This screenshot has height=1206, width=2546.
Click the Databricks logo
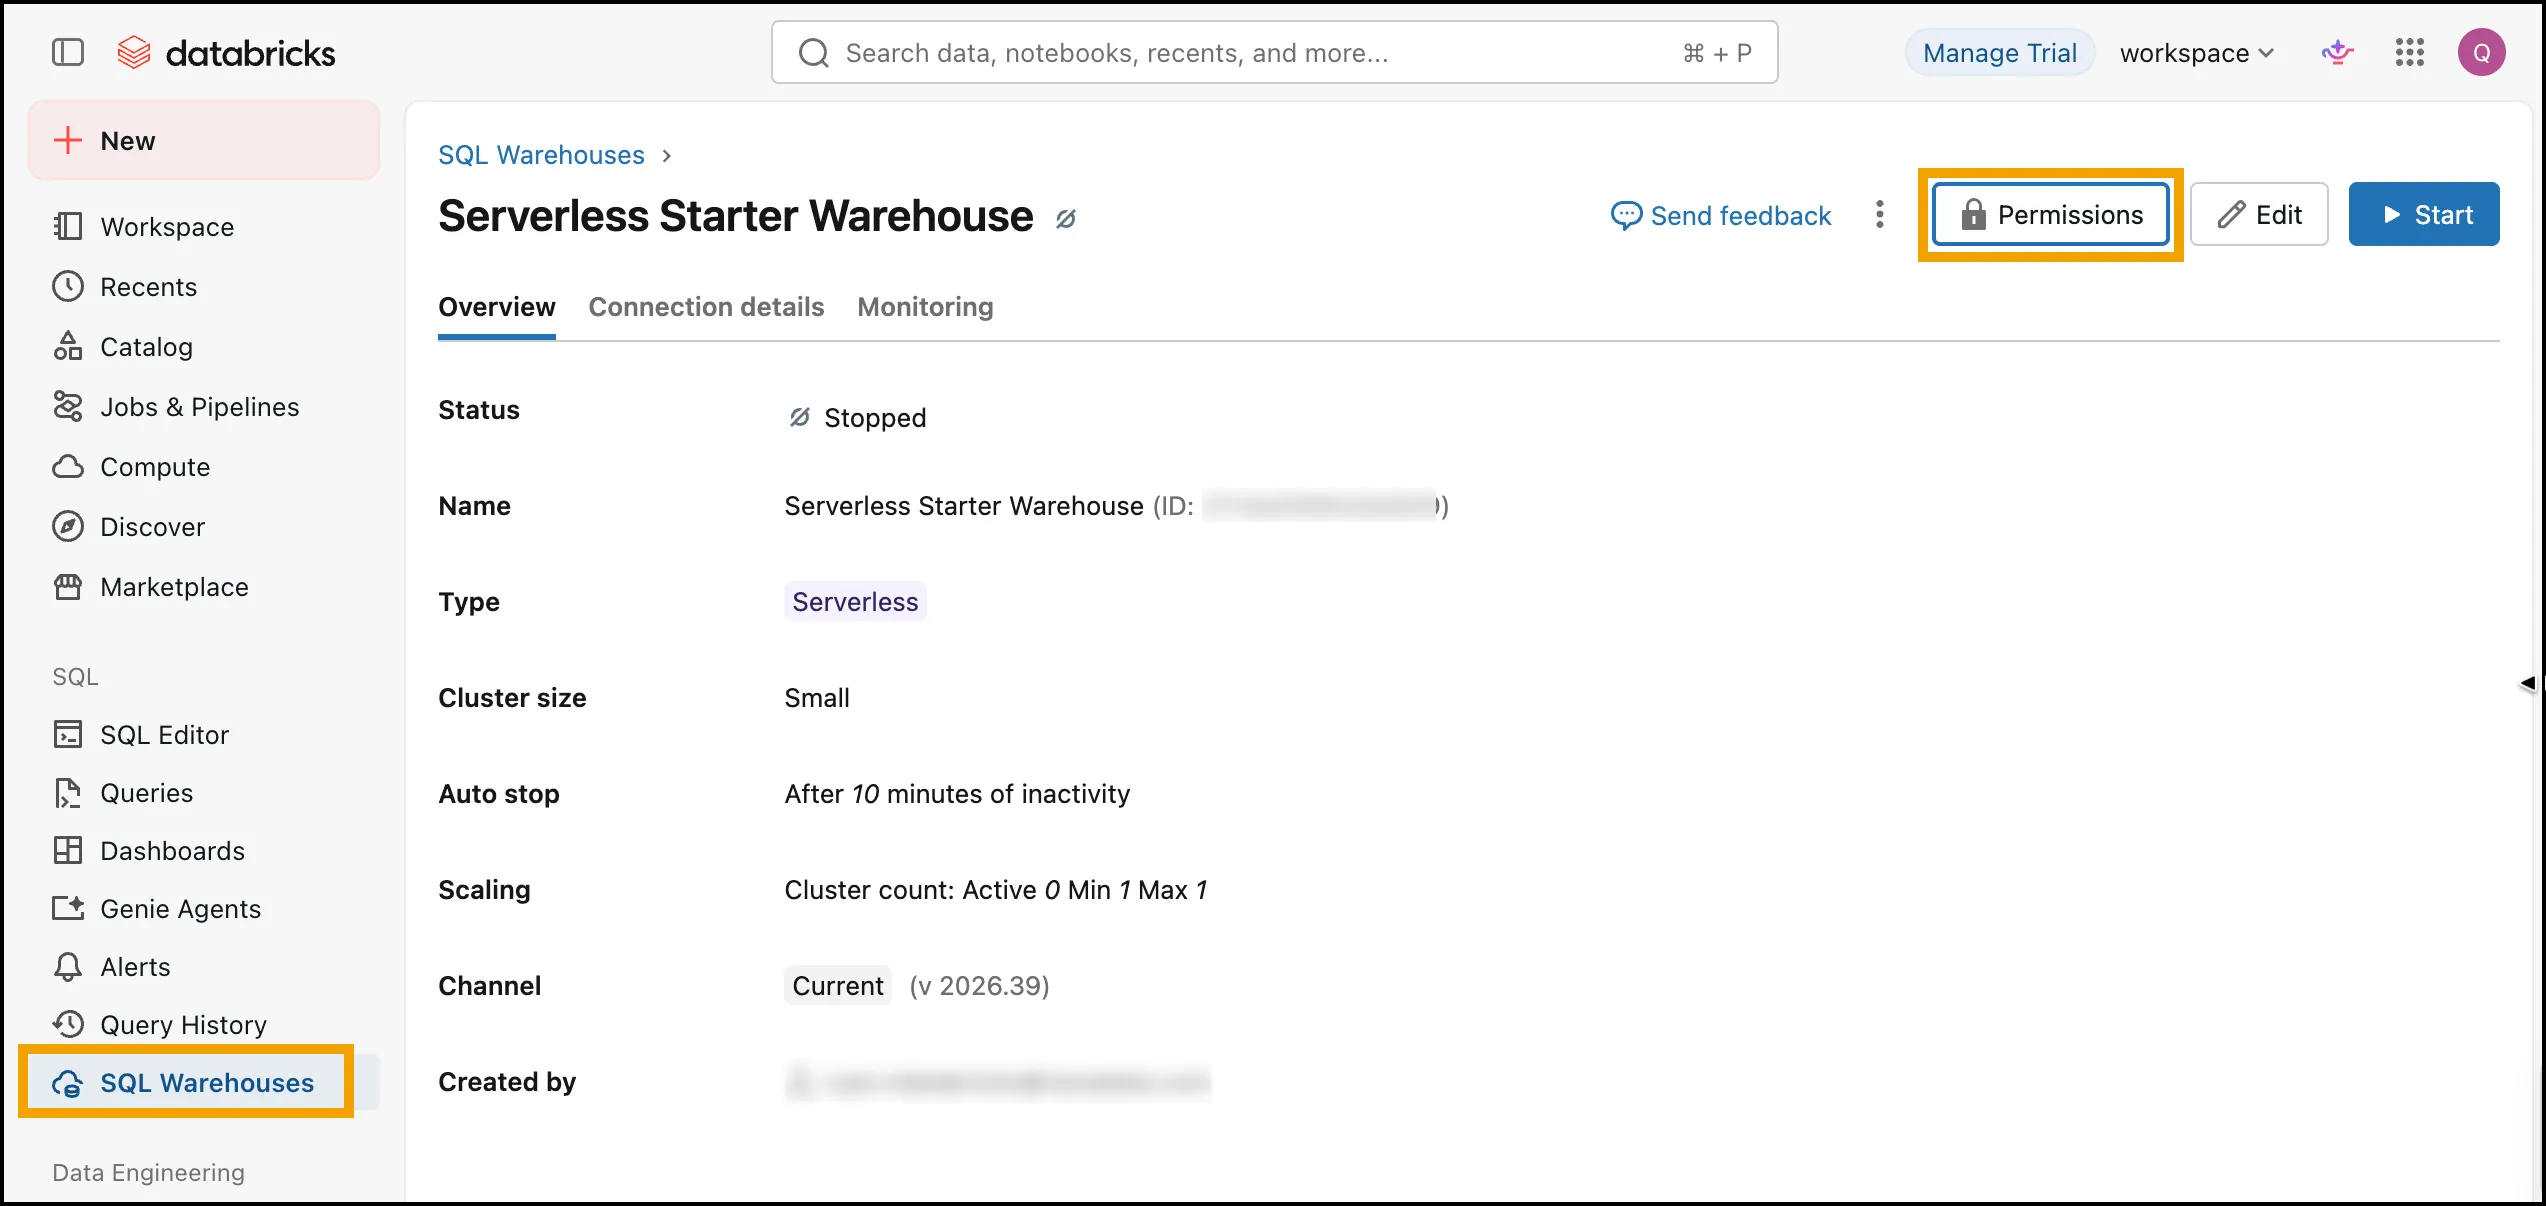226,52
